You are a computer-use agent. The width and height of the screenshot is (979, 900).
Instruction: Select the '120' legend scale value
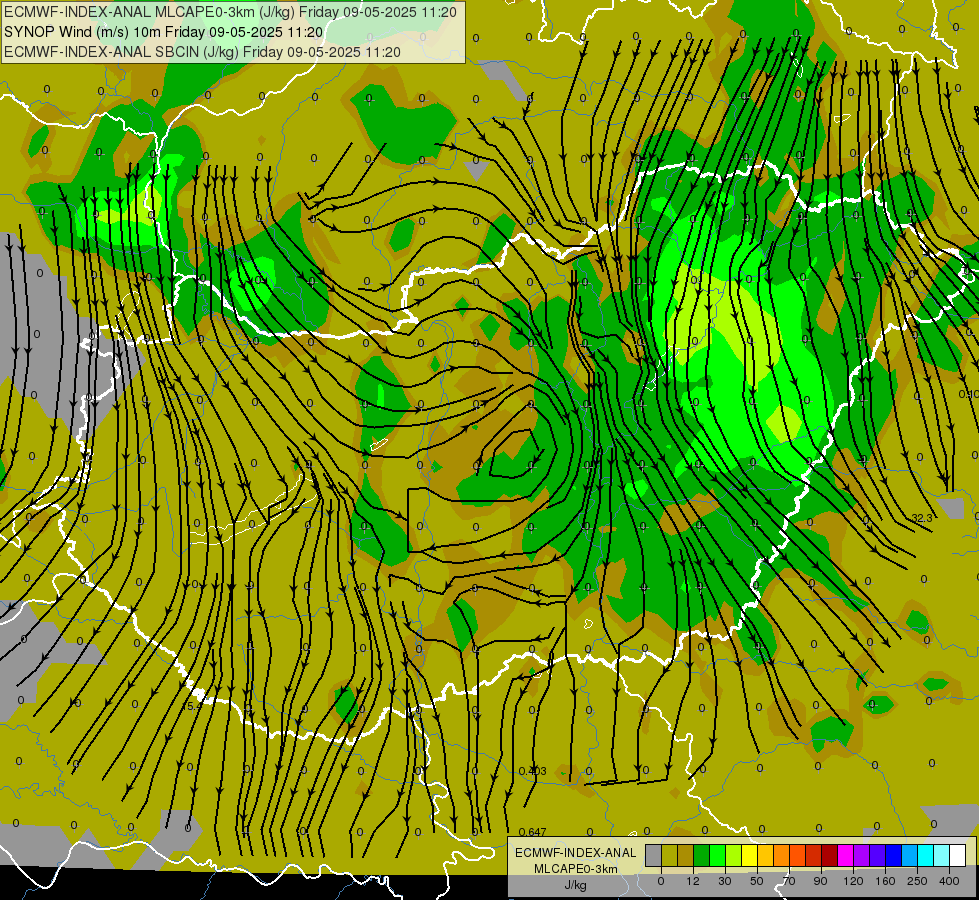[854, 881]
